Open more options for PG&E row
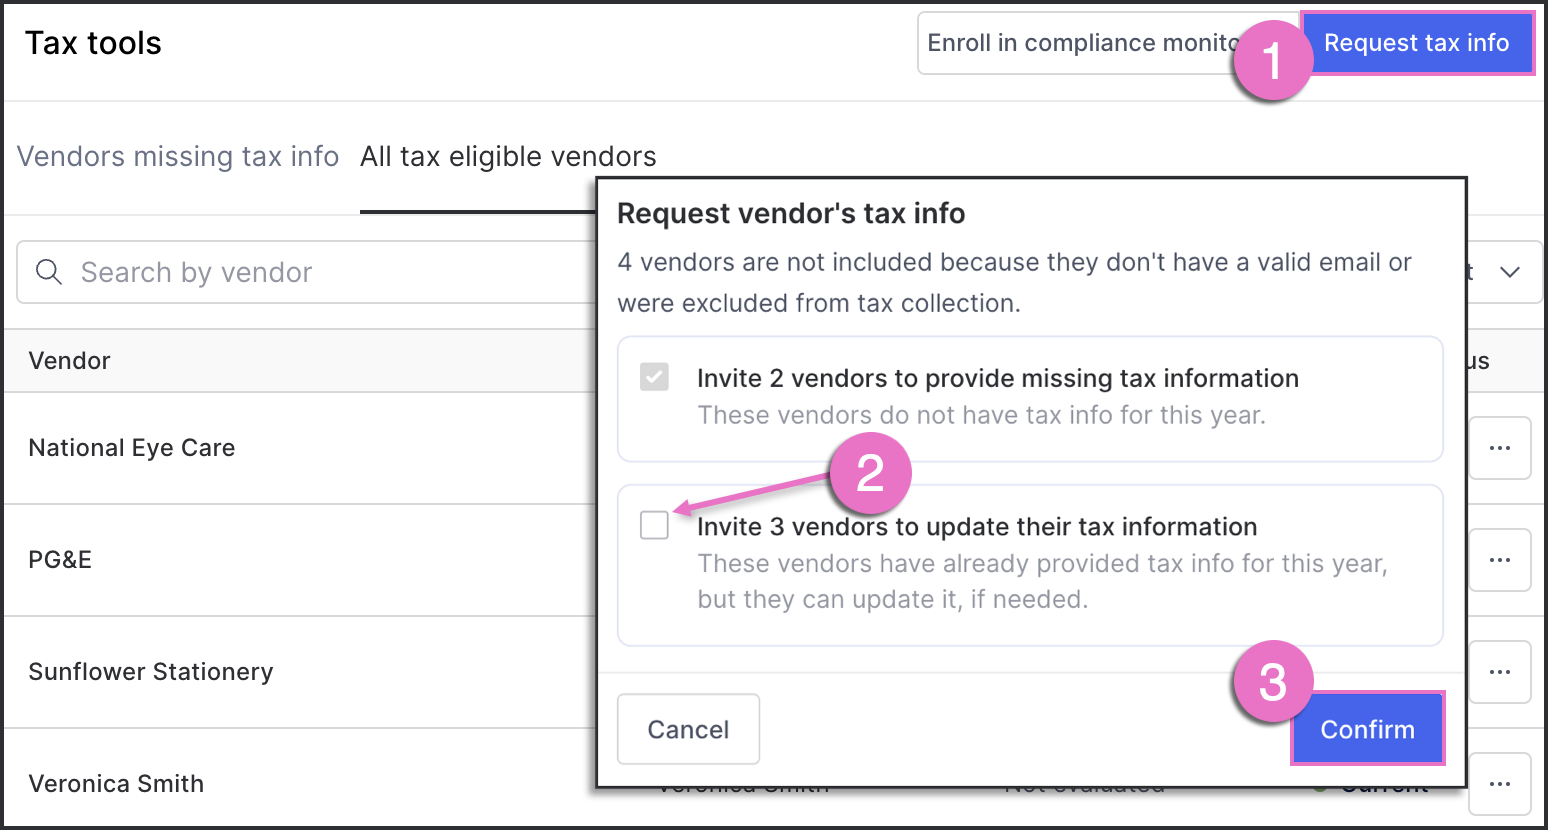Image resolution: width=1548 pixels, height=830 pixels. point(1499,560)
